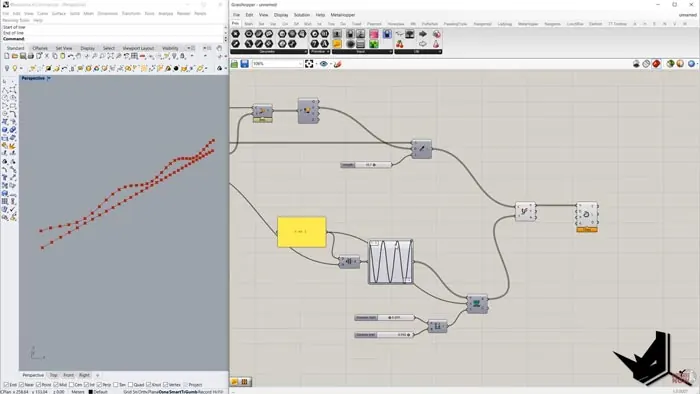Click the pink gradient component icon
Viewport: 700px width, 394px height.
pyautogui.click(x=374, y=34)
